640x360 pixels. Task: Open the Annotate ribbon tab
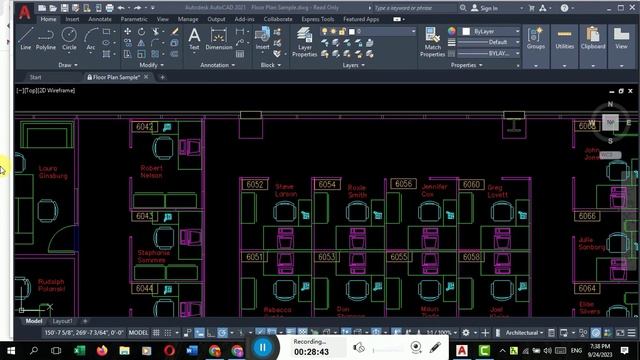(x=100, y=19)
